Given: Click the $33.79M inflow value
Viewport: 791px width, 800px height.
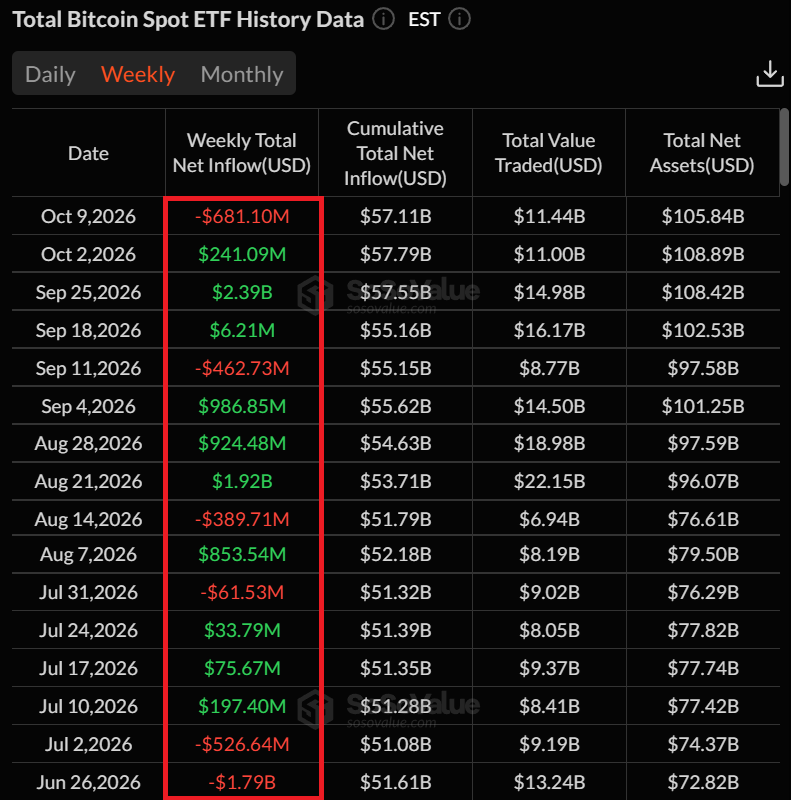Looking at the screenshot, I should [x=242, y=630].
